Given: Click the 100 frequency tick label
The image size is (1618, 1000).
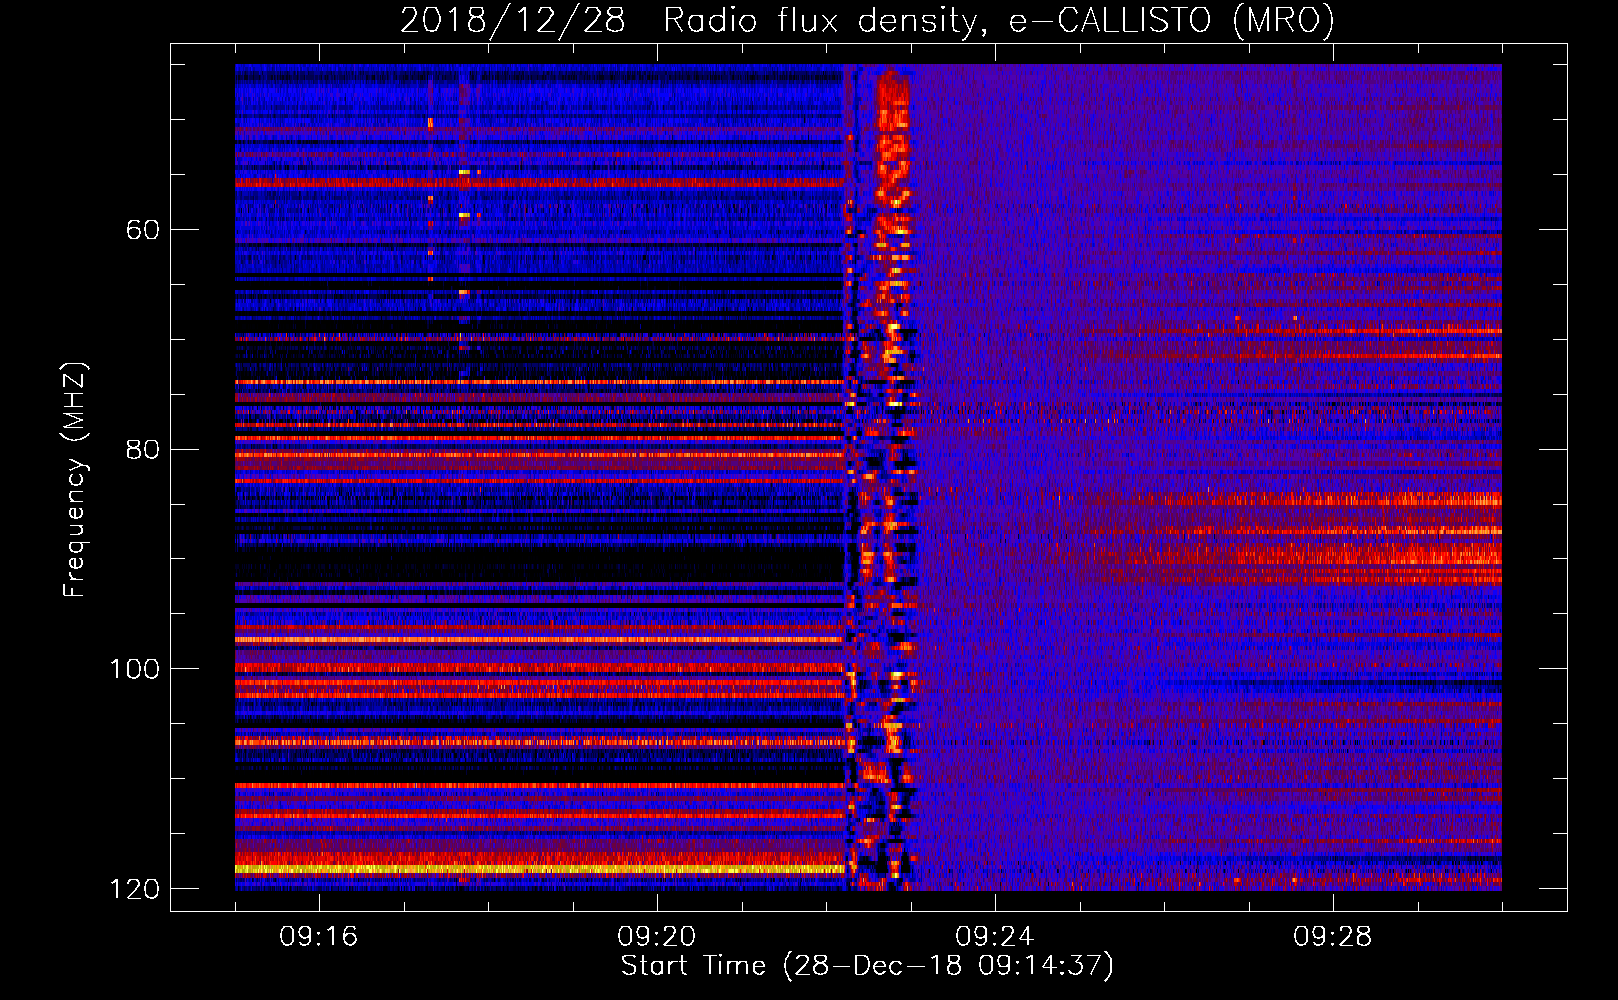Looking at the screenshot, I should point(134,669).
